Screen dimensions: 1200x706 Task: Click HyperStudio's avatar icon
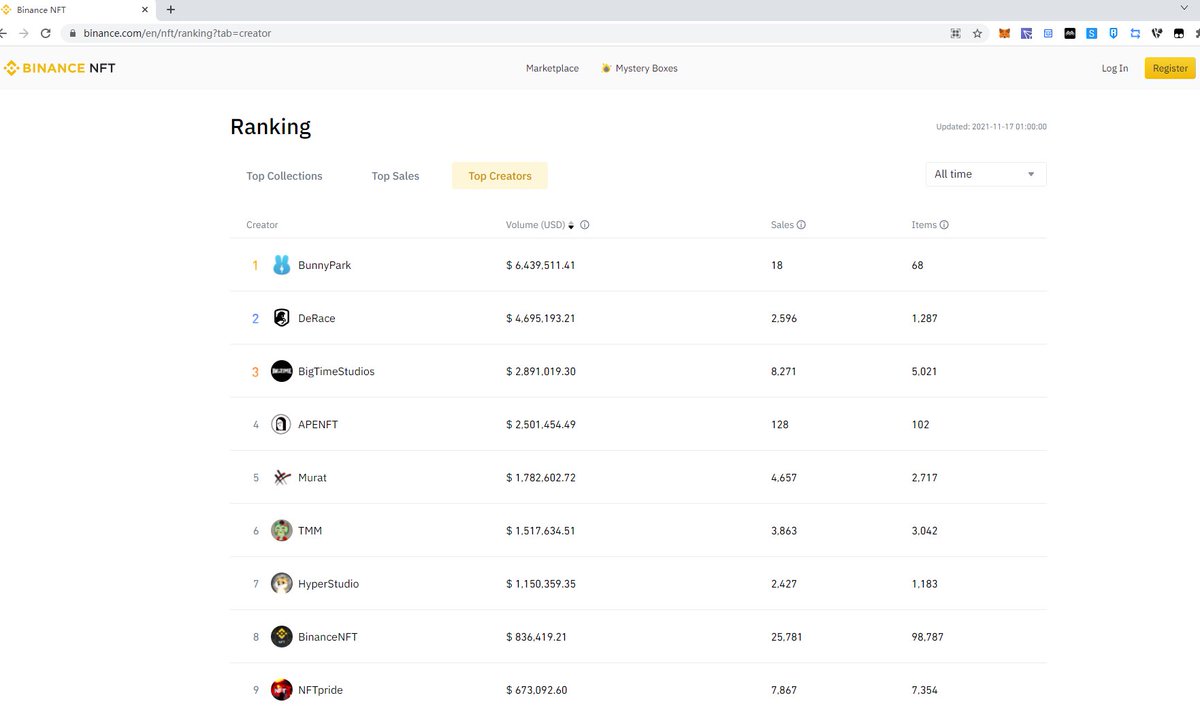(282, 584)
